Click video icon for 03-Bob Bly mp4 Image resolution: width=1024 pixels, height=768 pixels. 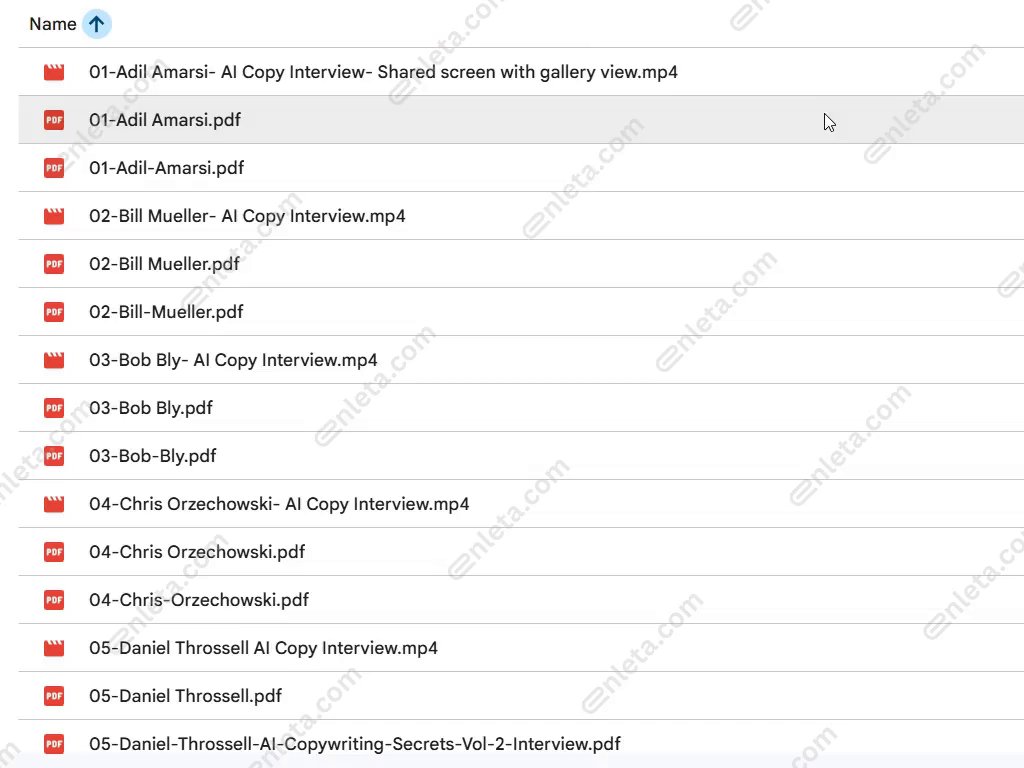(x=54, y=360)
